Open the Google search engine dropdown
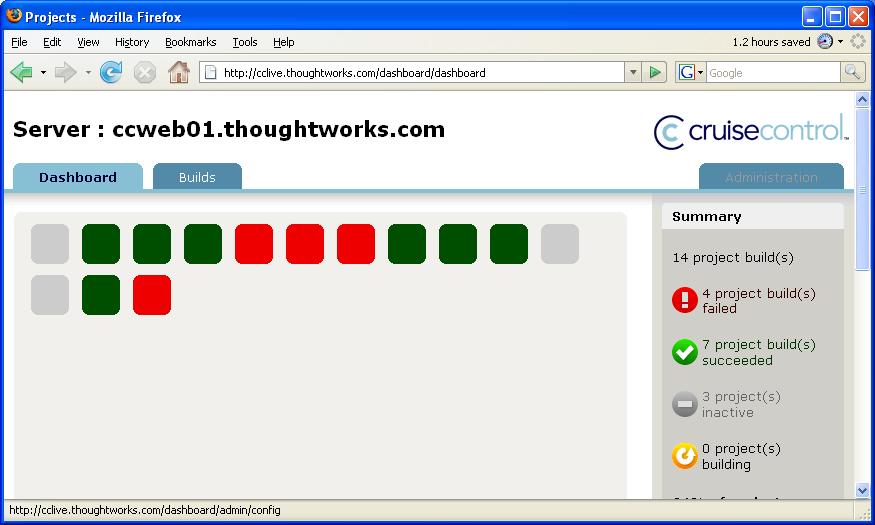Image resolution: width=875 pixels, height=525 pixels. coord(690,72)
